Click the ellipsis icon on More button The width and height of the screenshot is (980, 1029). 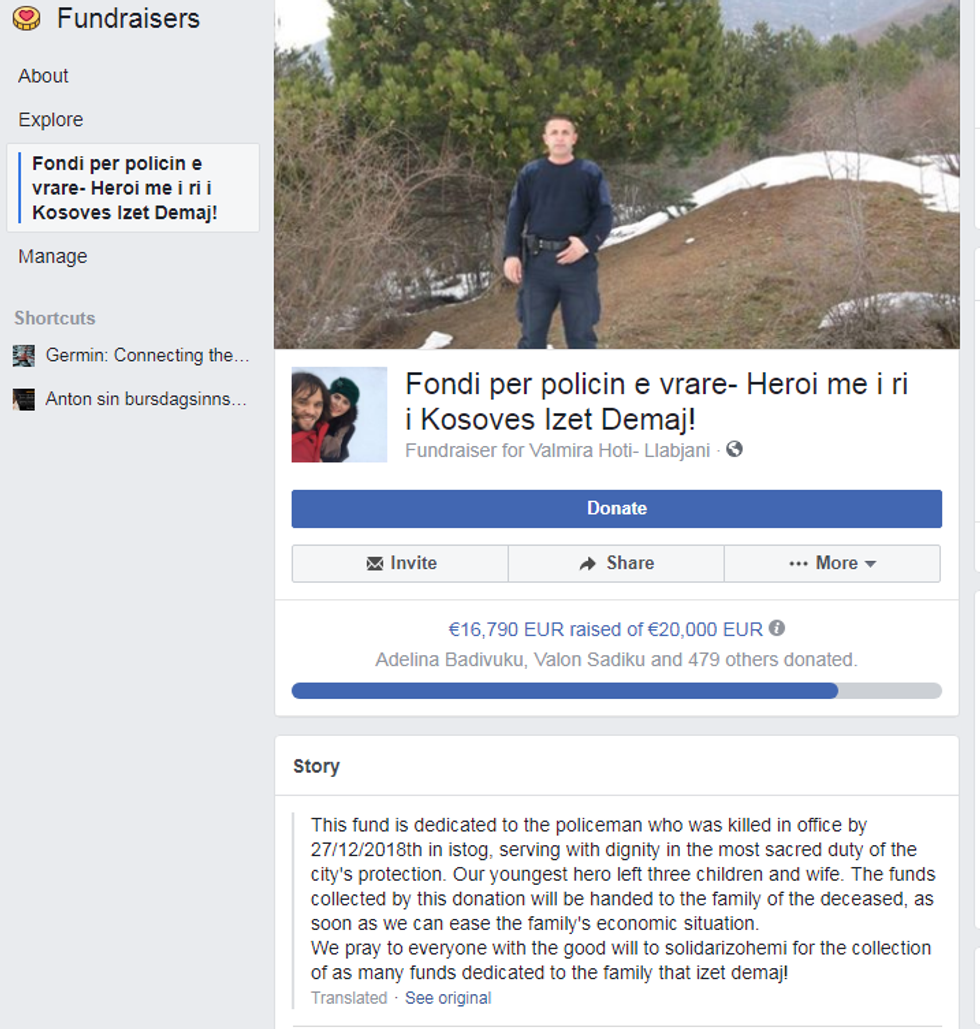[x=798, y=564]
